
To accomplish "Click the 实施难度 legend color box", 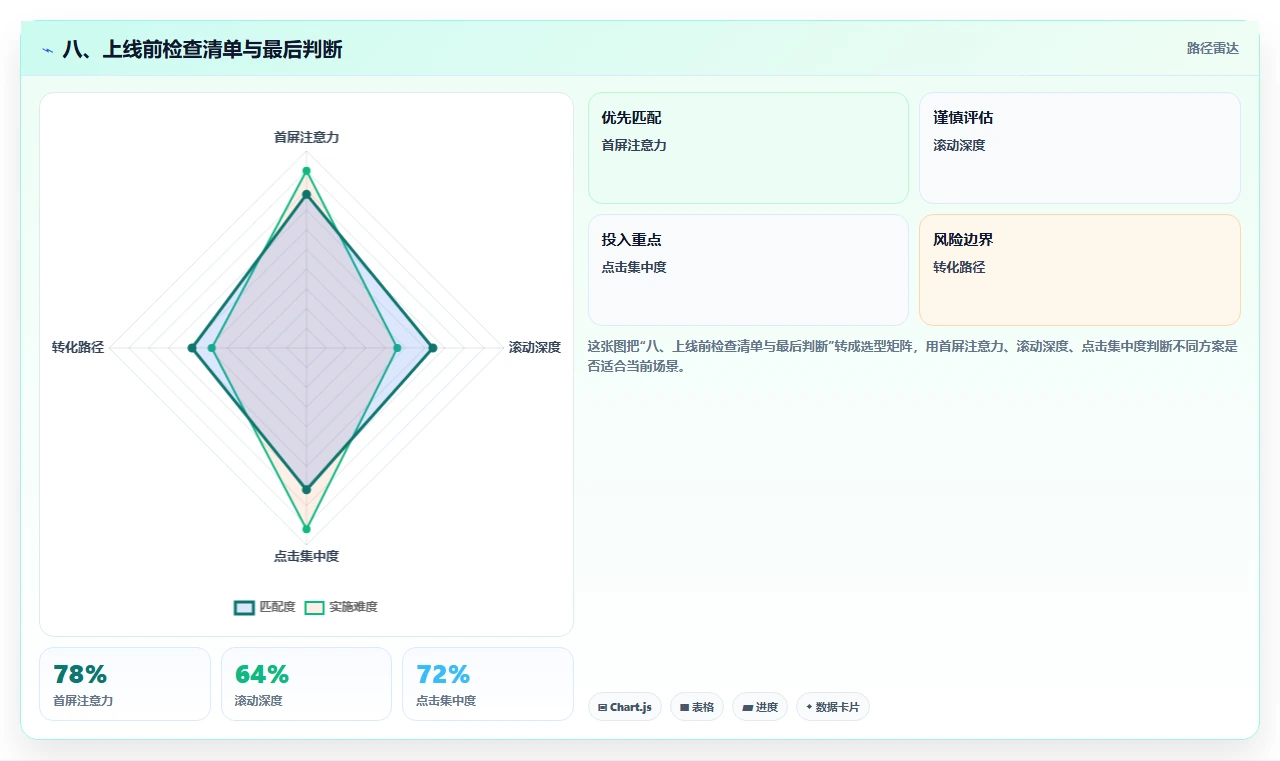I will [315, 607].
